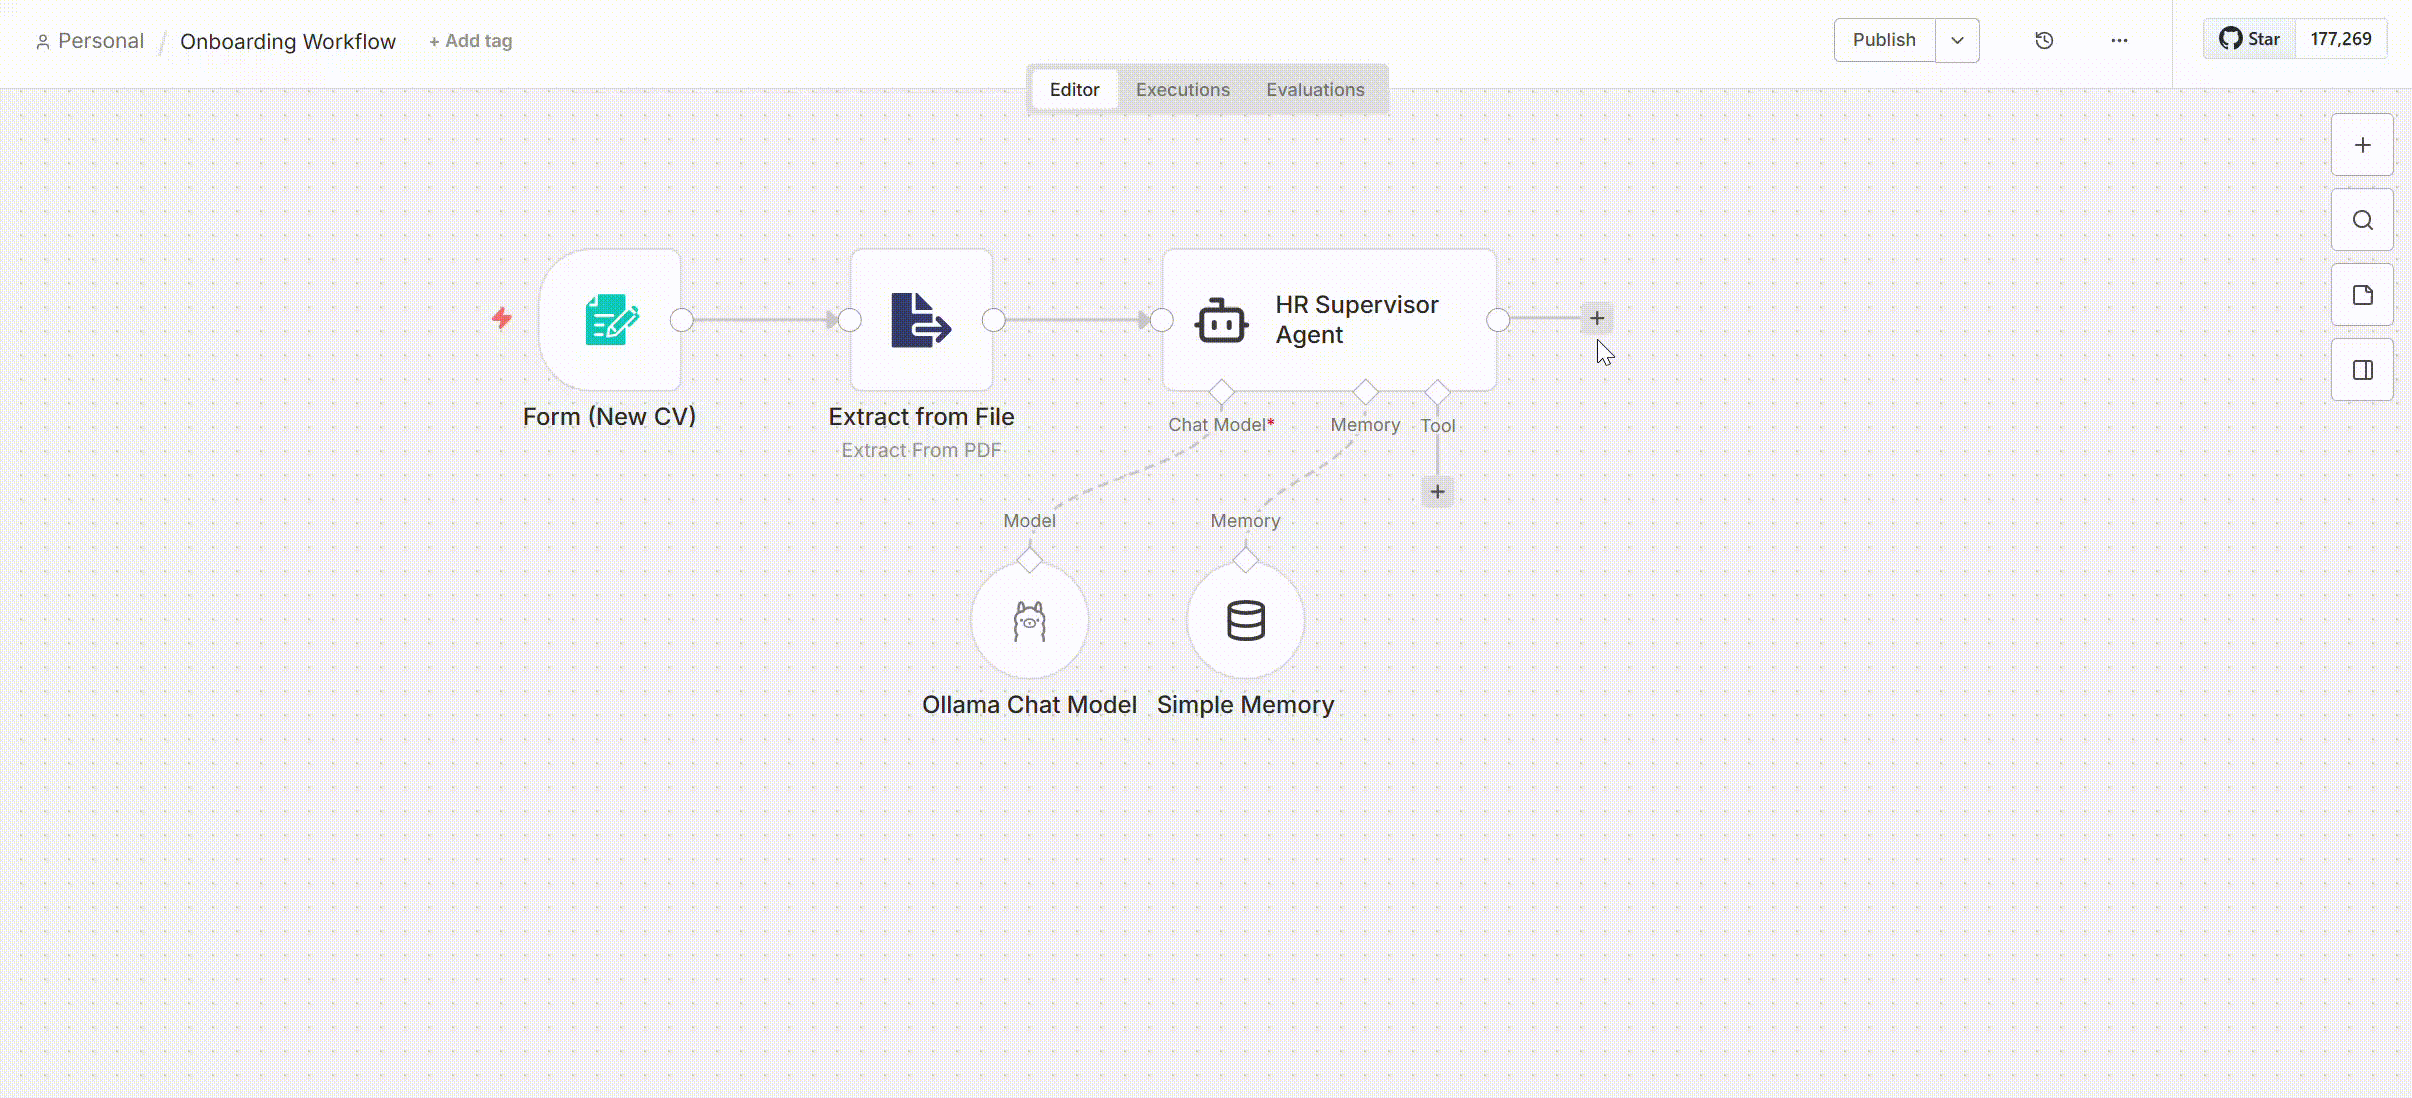
Task: Select the Extract from File node icon
Action: tap(921, 320)
